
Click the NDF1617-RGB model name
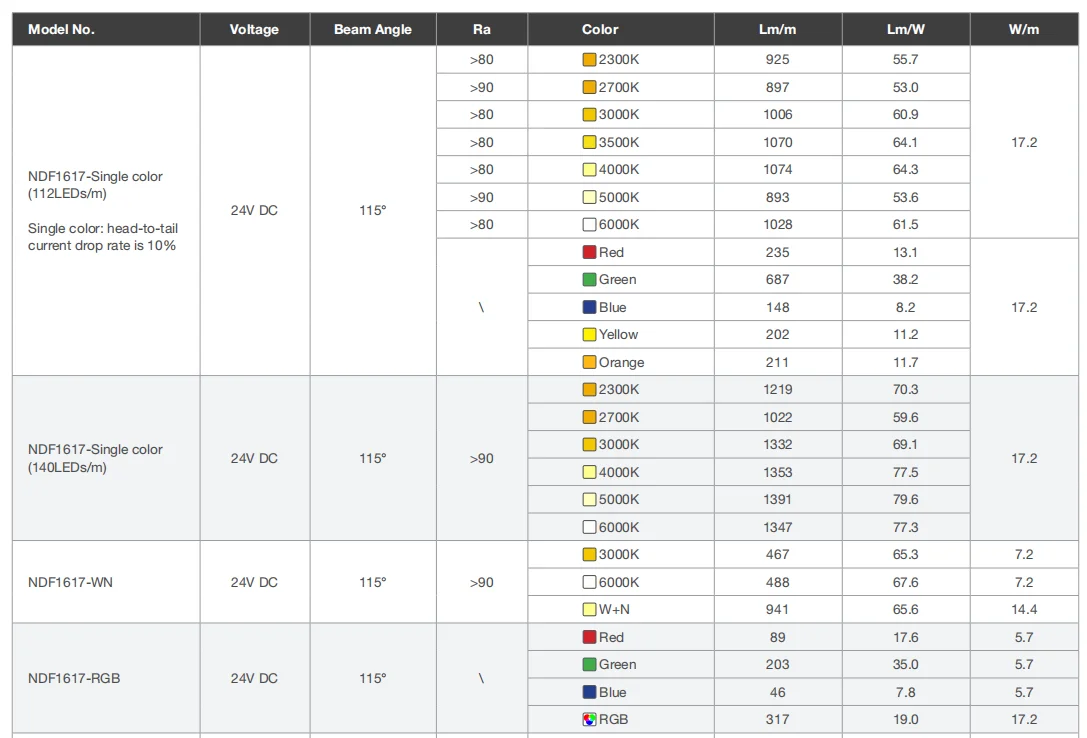click(74, 678)
